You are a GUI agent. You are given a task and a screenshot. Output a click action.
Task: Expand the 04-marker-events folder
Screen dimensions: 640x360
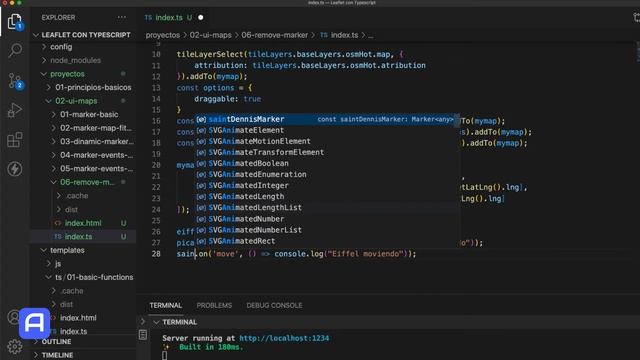[83, 155]
